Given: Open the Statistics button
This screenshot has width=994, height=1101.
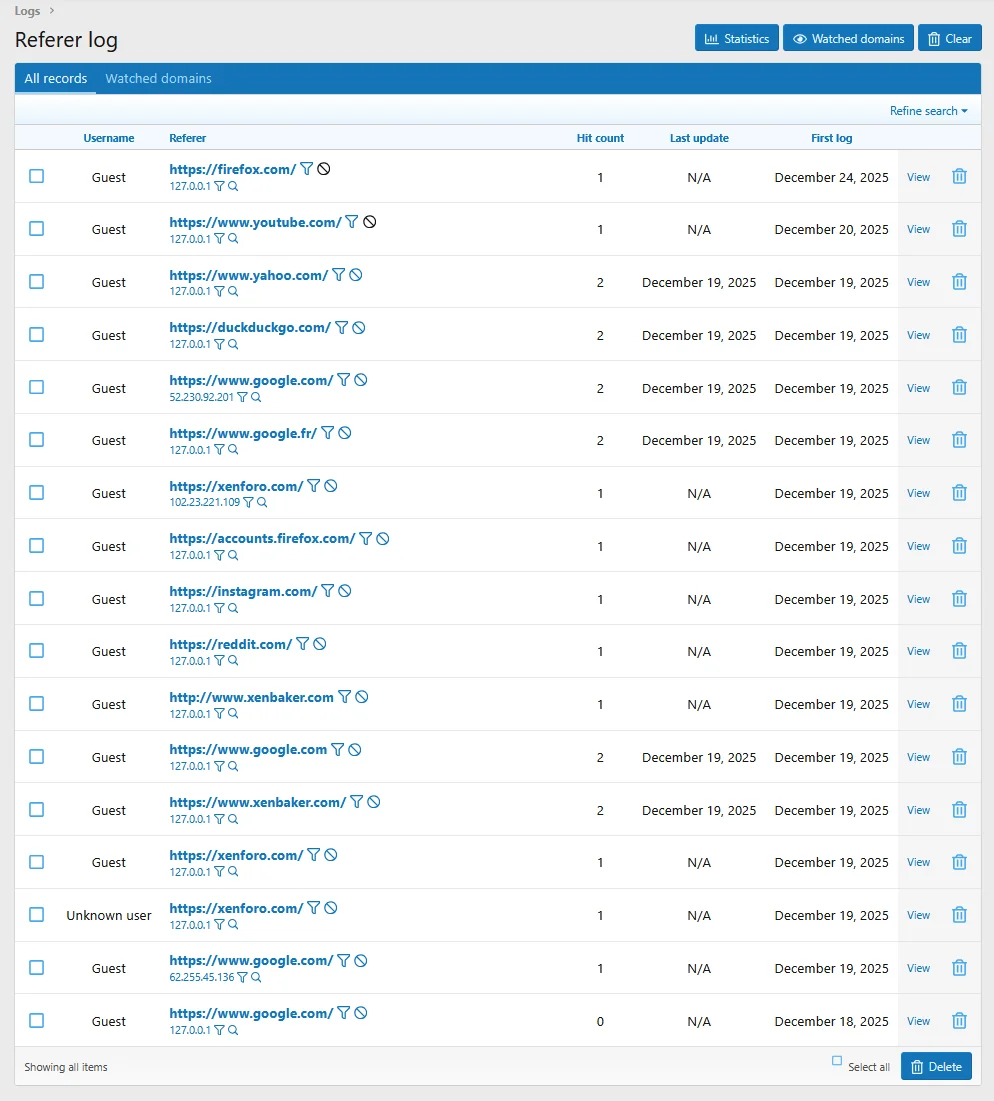Looking at the screenshot, I should [x=736, y=39].
